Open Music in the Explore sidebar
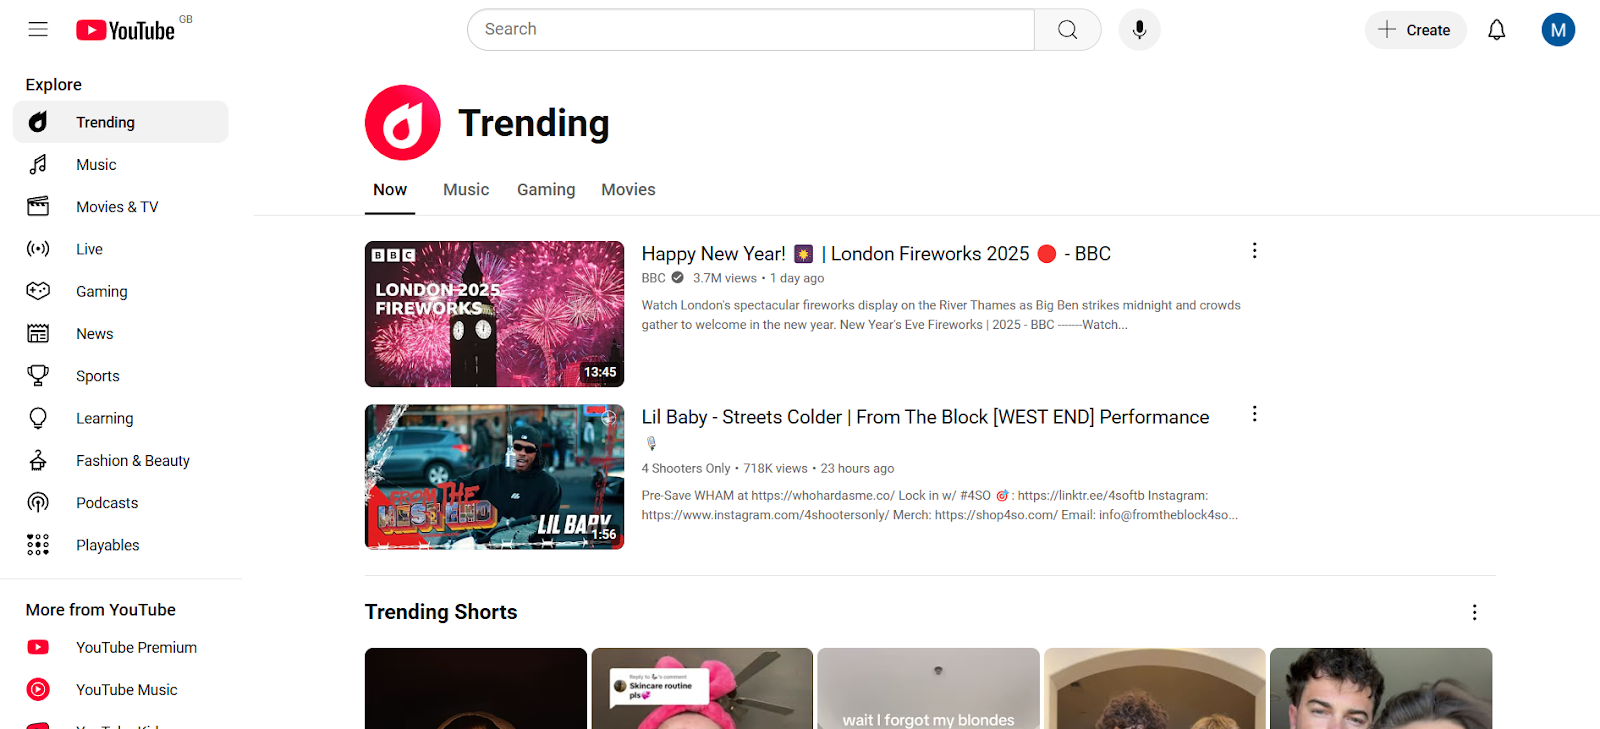1600x729 pixels. point(121,164)
